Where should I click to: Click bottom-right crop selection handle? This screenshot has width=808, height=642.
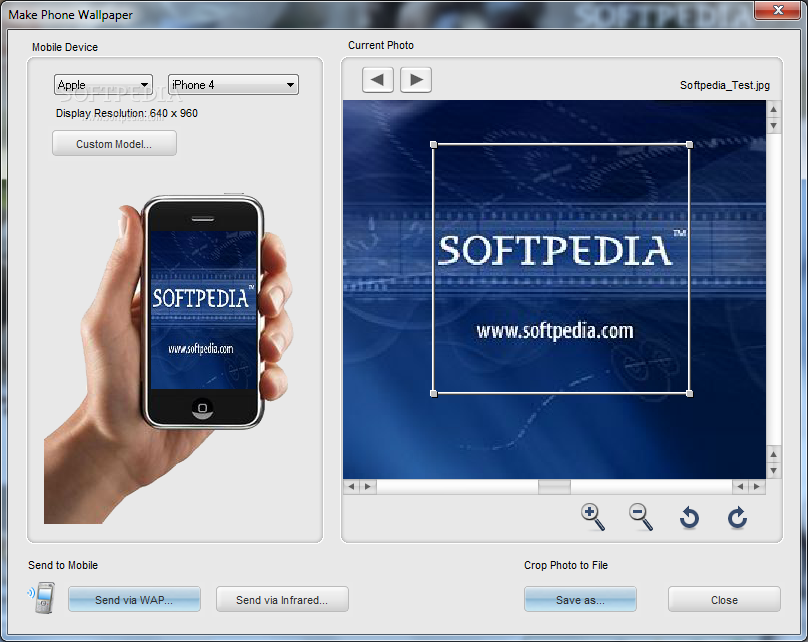(x=689, y=394)
